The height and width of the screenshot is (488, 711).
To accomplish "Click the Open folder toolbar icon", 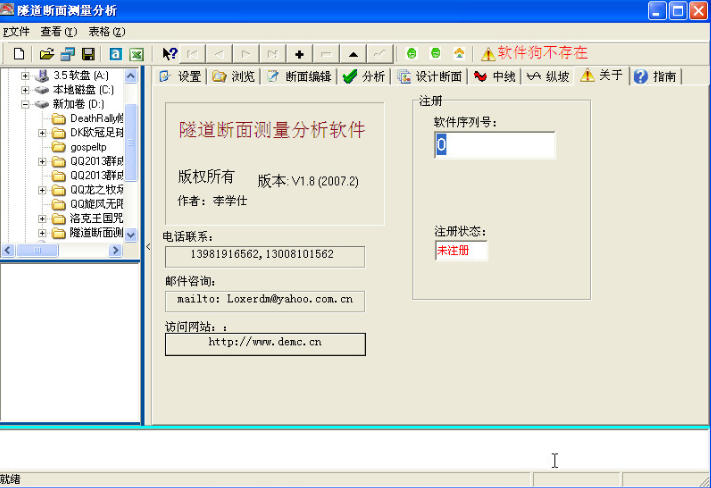I will point(47,53).
